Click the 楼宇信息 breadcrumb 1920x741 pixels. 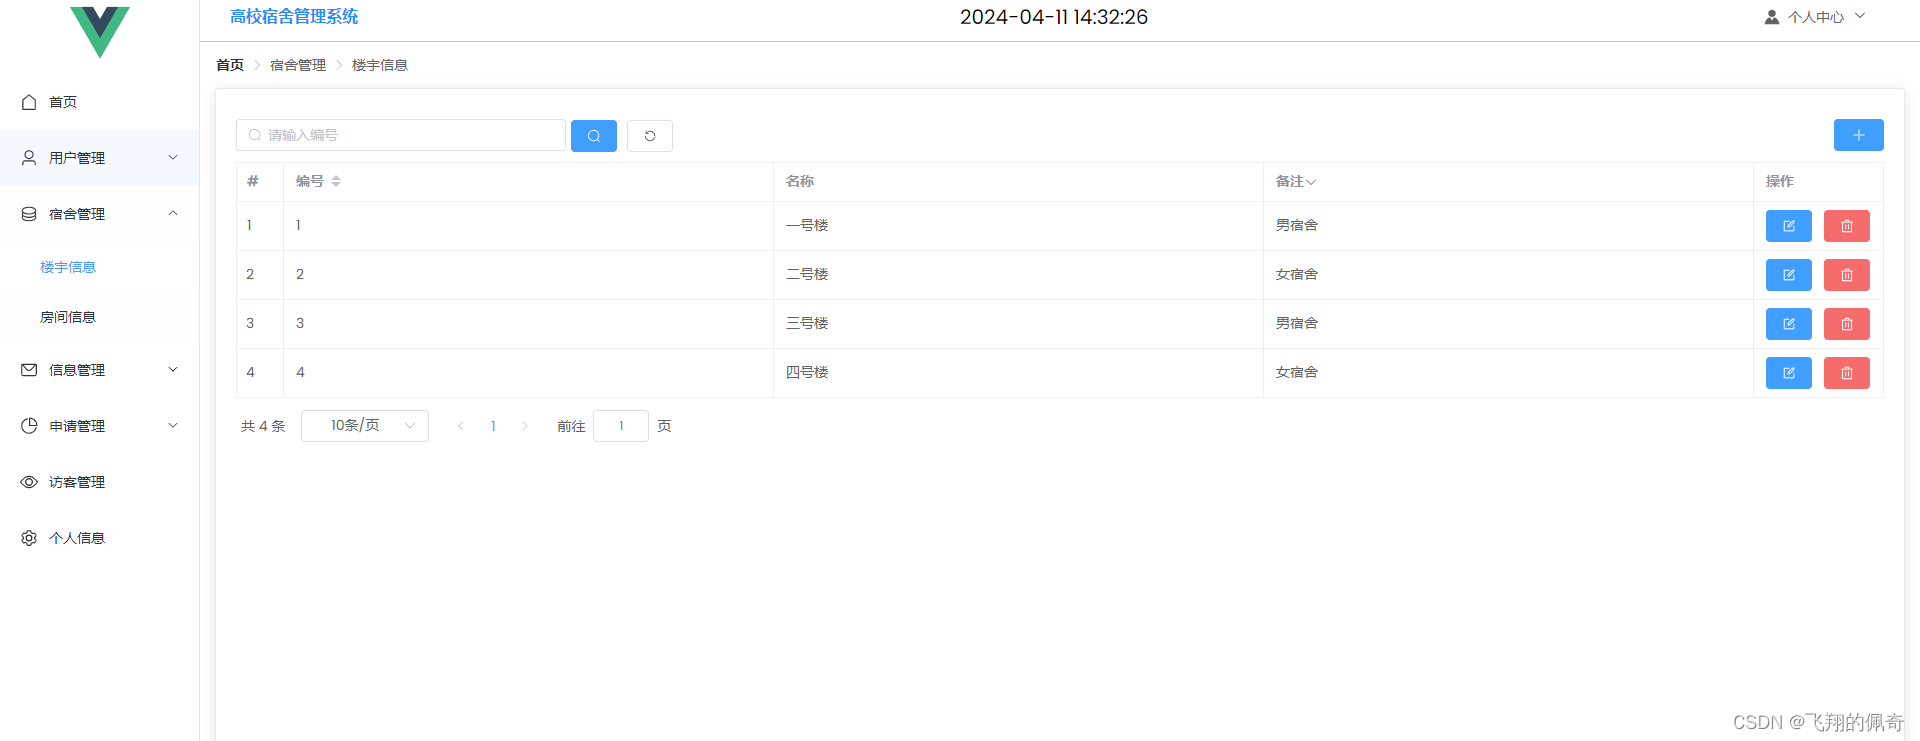click(x=380, y=65)
